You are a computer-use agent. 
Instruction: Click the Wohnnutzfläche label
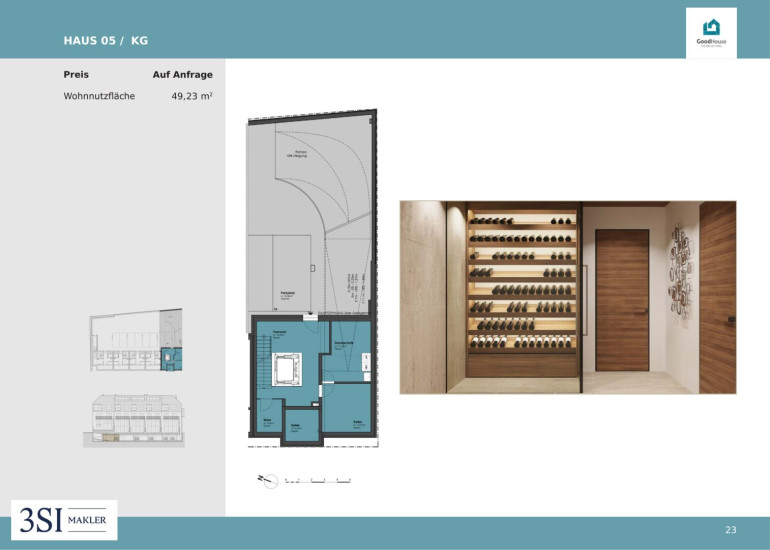coord(99,96)
